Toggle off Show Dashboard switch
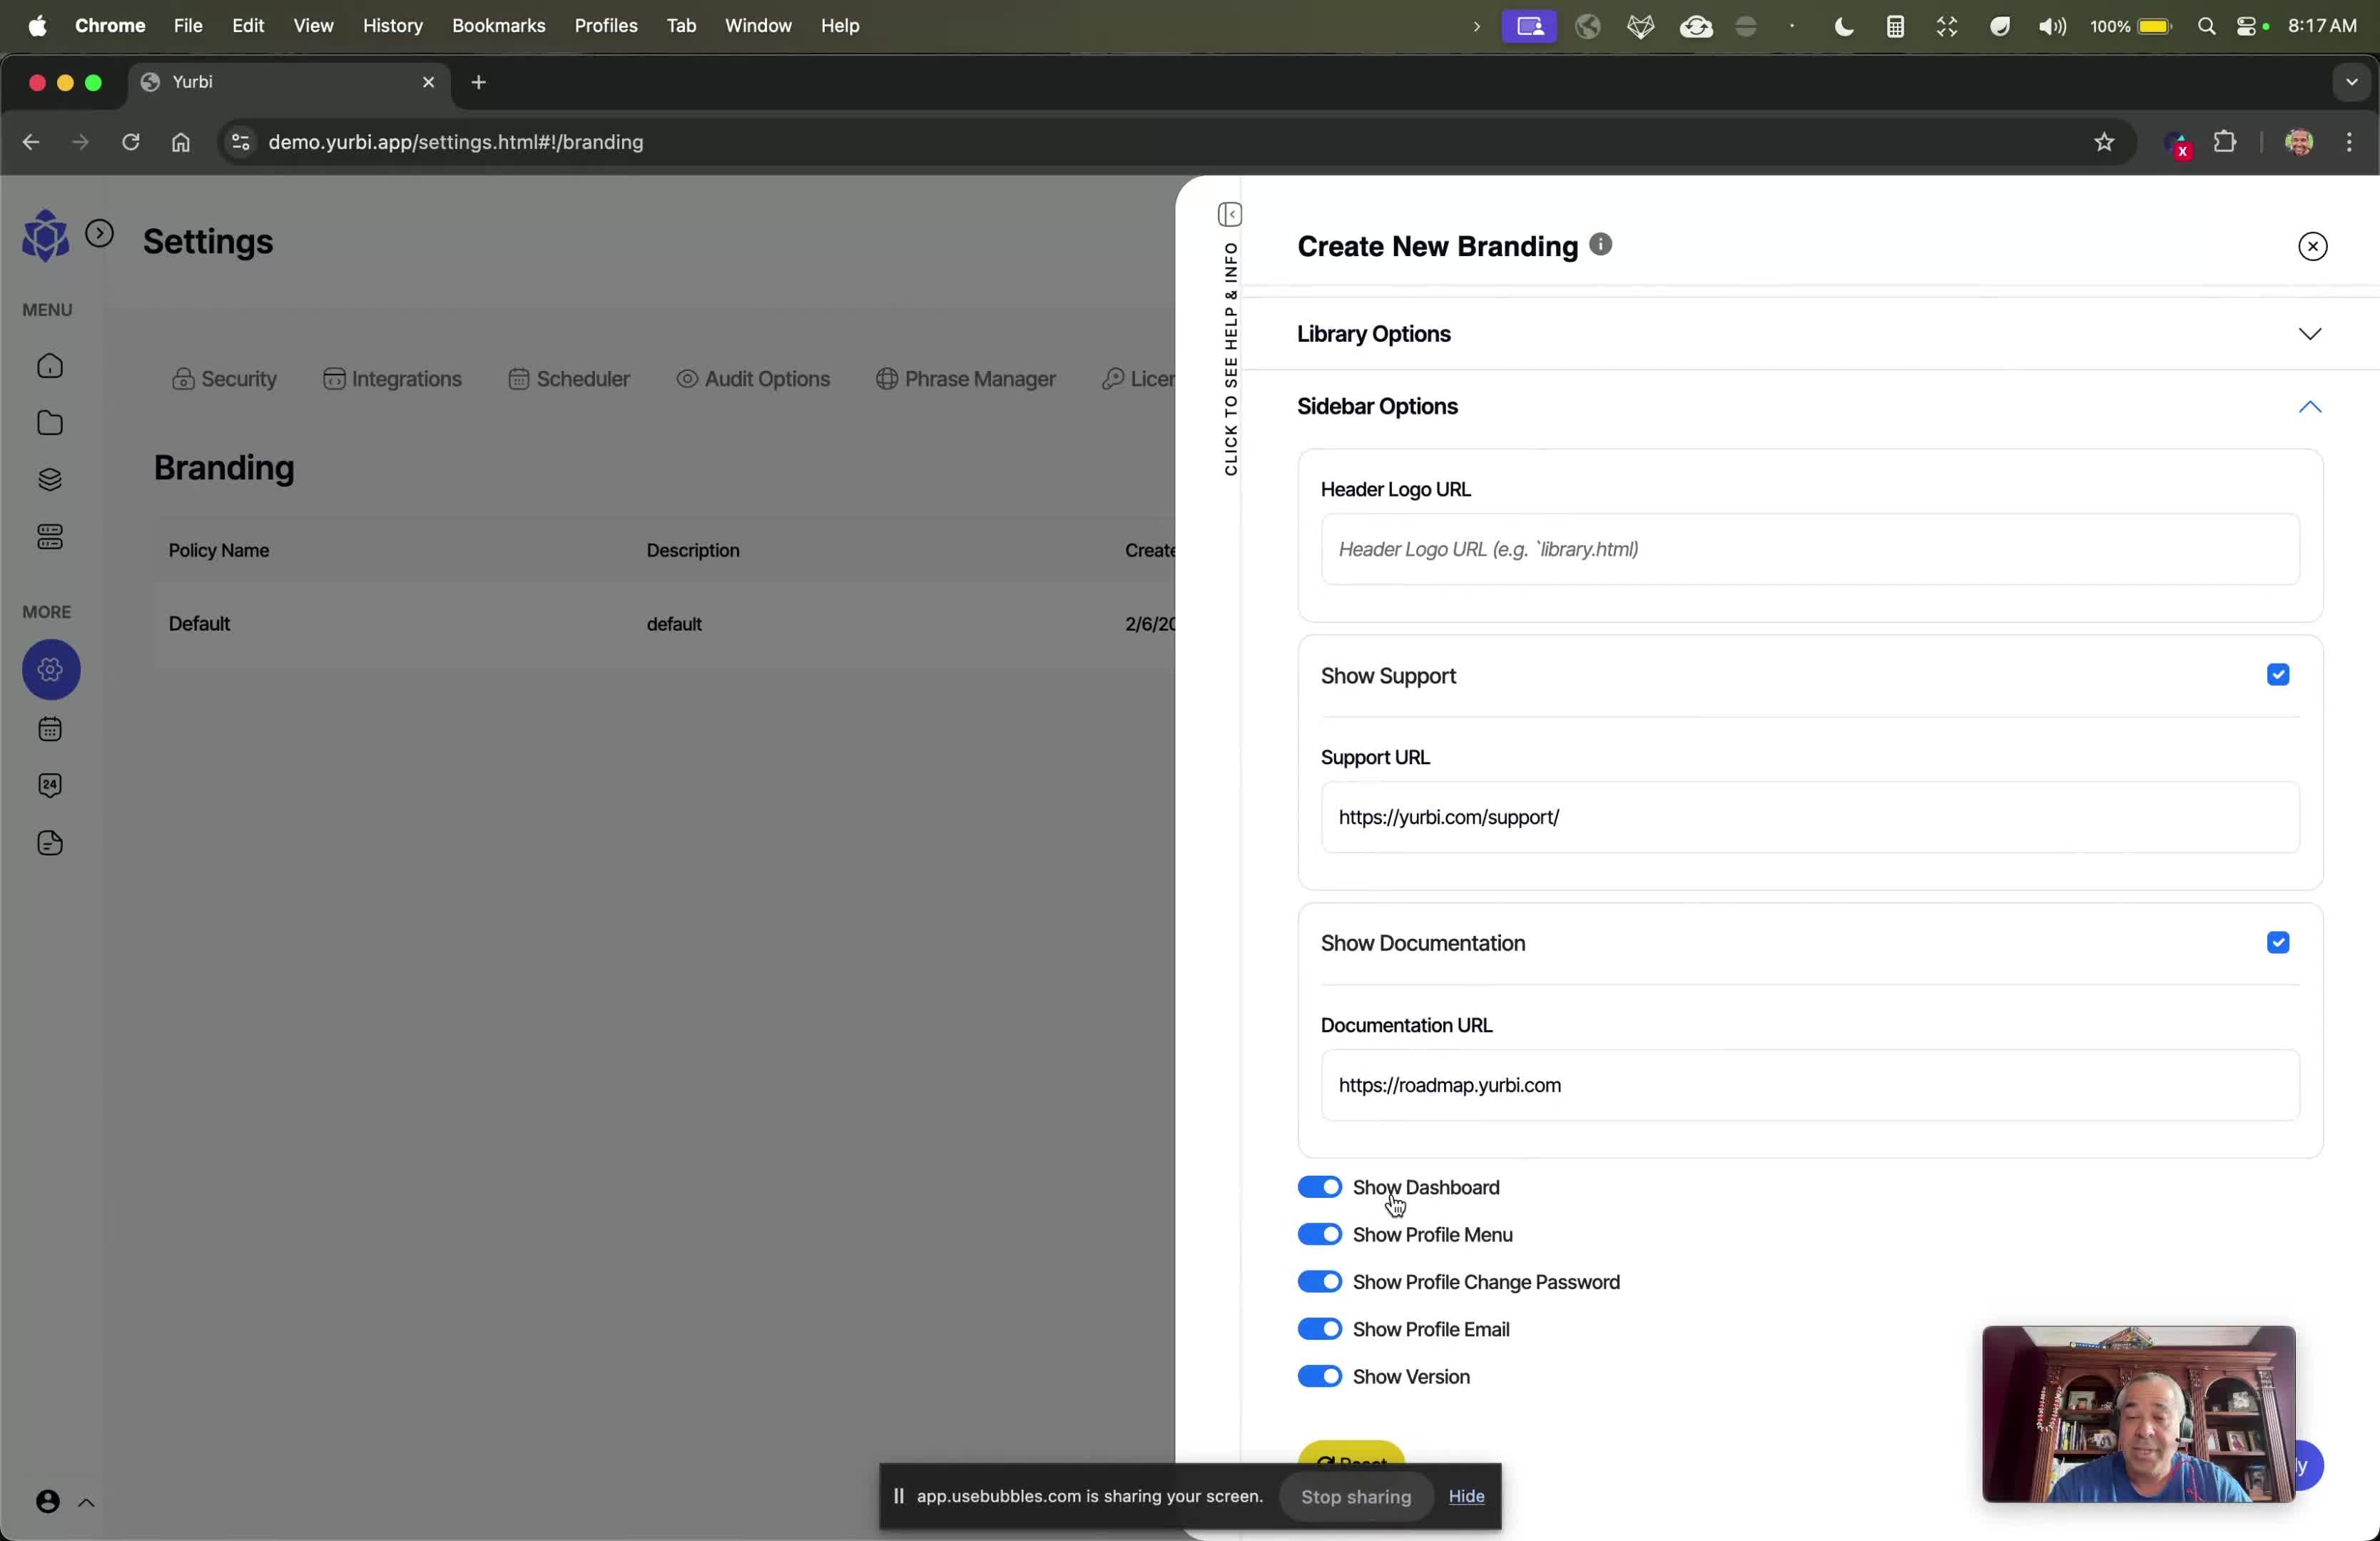 point(1319,1188)
